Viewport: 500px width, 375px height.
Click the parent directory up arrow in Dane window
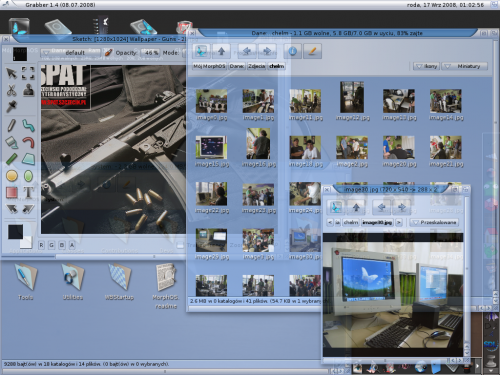[221, 51]
